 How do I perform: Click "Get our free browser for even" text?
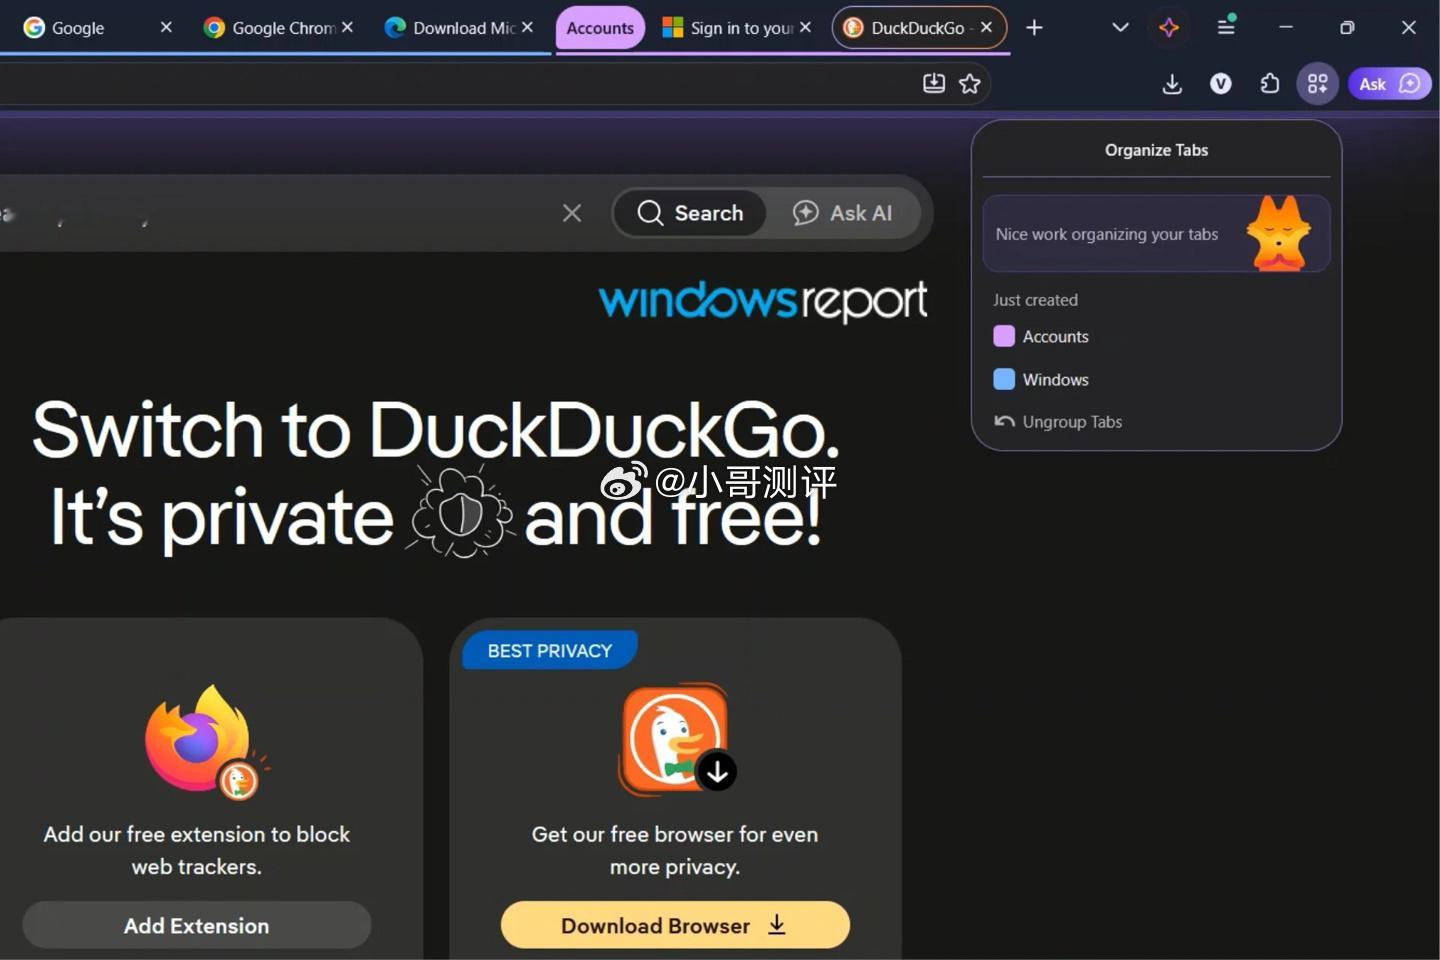point(675,834)
